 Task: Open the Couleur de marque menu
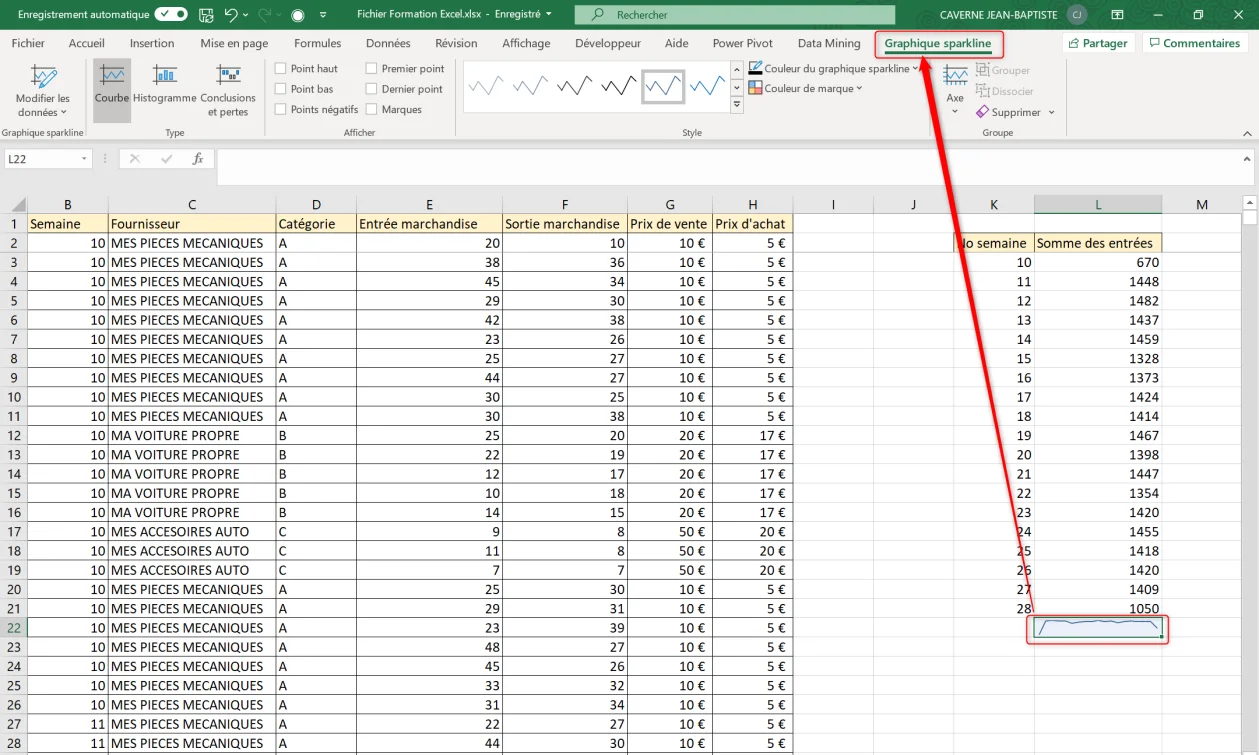[805, 89]
